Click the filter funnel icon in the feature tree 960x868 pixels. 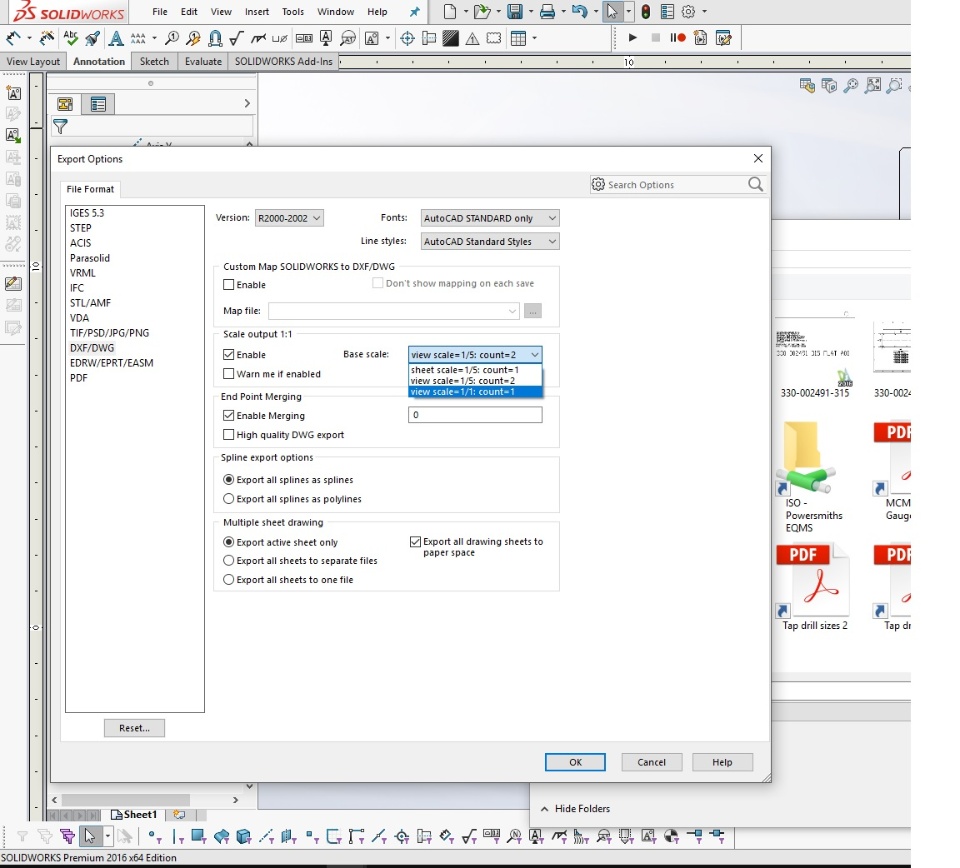pyautogui.click(x=60, y=126)
